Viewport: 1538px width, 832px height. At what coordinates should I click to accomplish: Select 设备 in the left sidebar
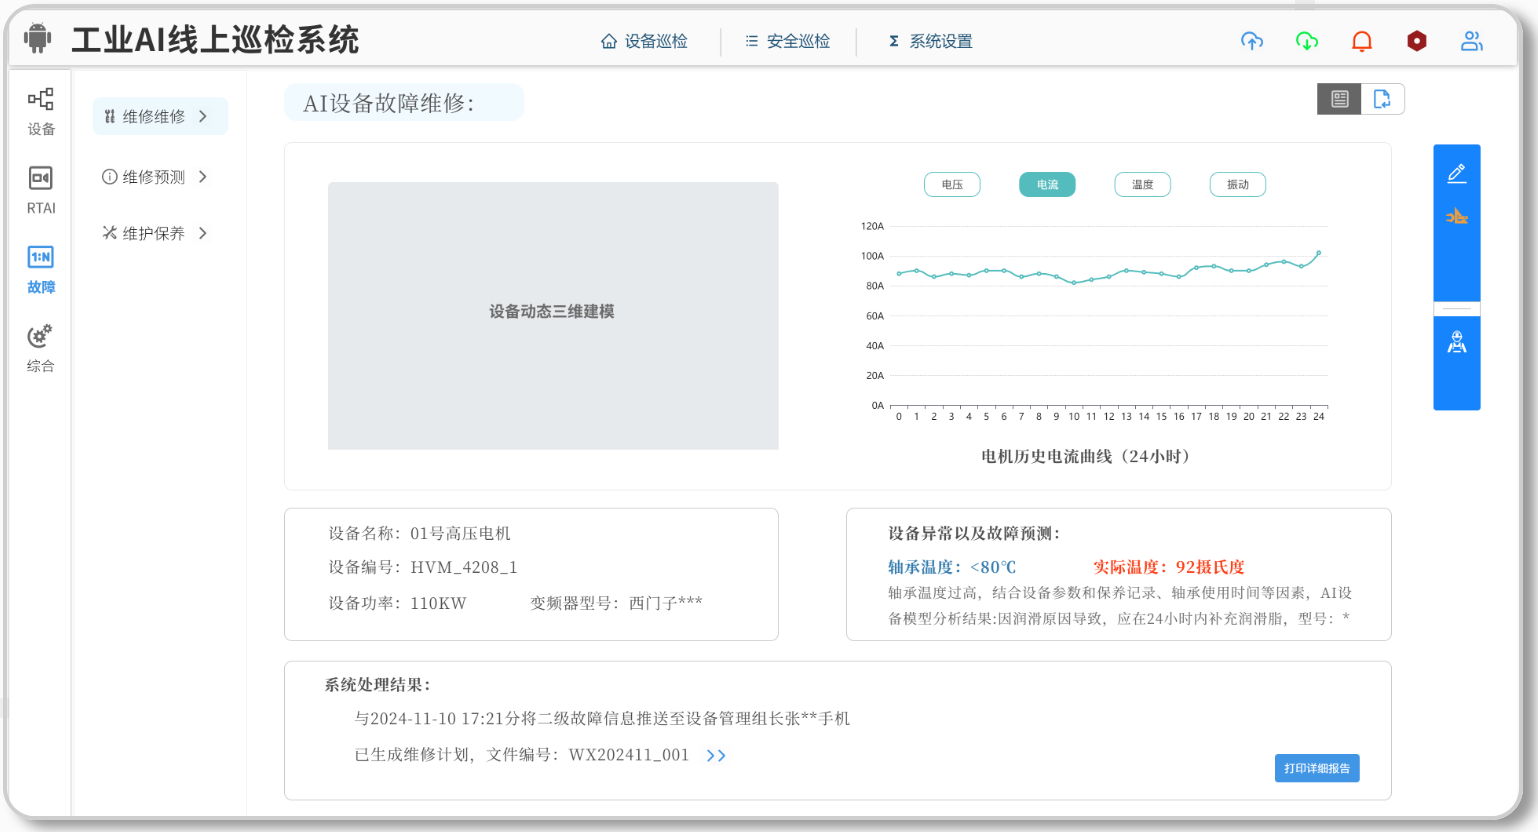[x=41, y=110]
